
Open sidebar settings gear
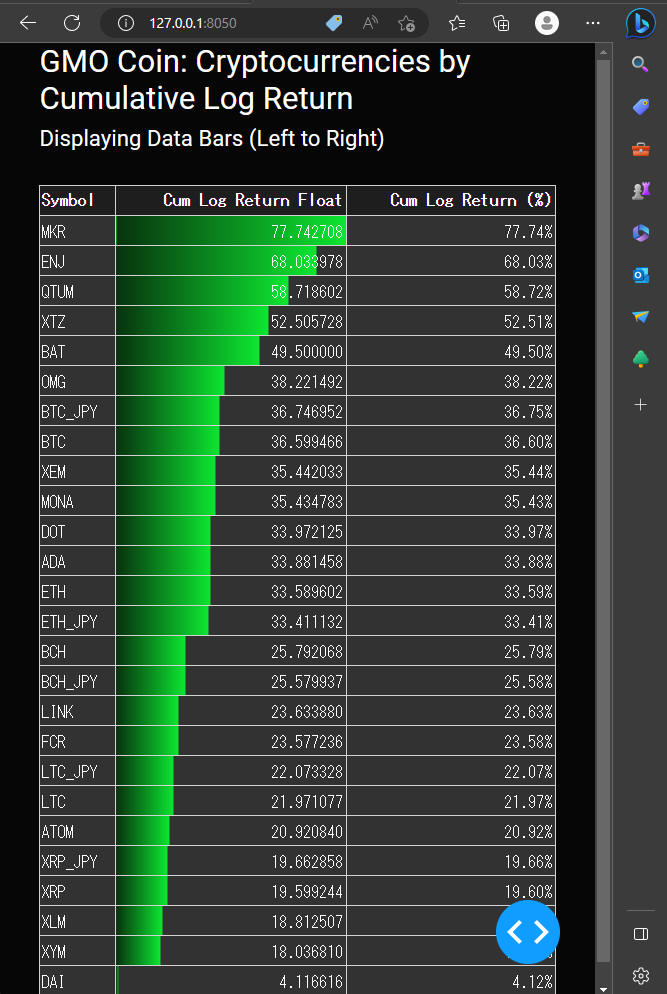click(641, 975)
